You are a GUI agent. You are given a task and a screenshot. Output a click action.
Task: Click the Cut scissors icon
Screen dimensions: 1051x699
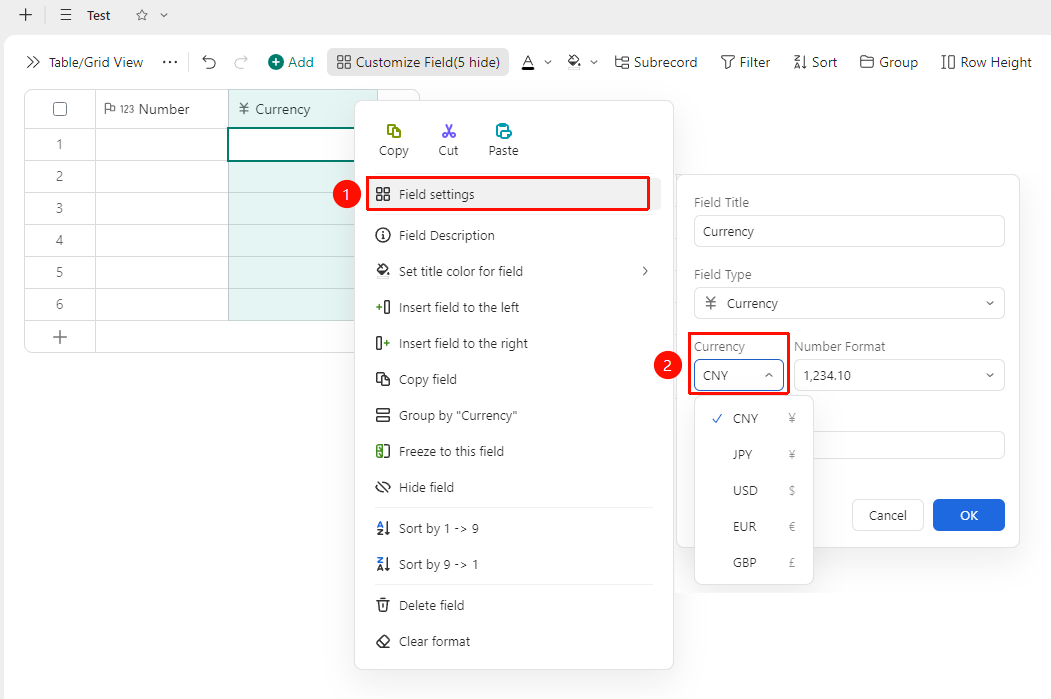click(448, 131)
